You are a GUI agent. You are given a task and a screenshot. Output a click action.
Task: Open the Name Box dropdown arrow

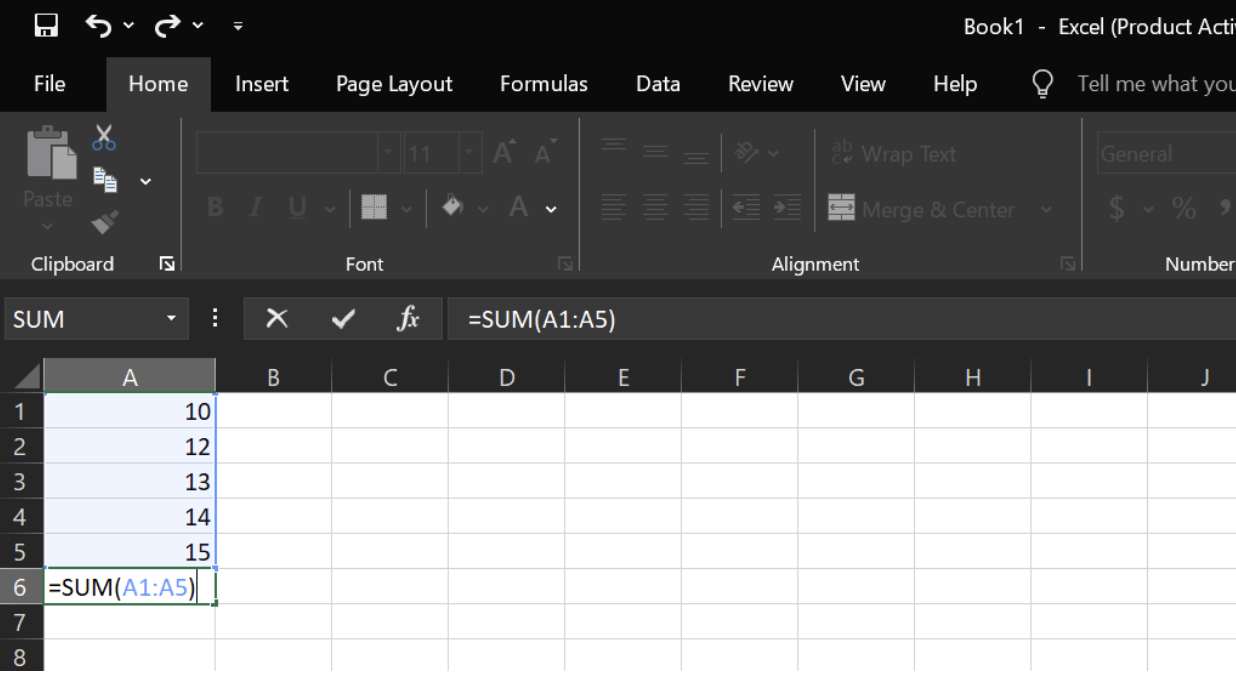pos(171,319)
